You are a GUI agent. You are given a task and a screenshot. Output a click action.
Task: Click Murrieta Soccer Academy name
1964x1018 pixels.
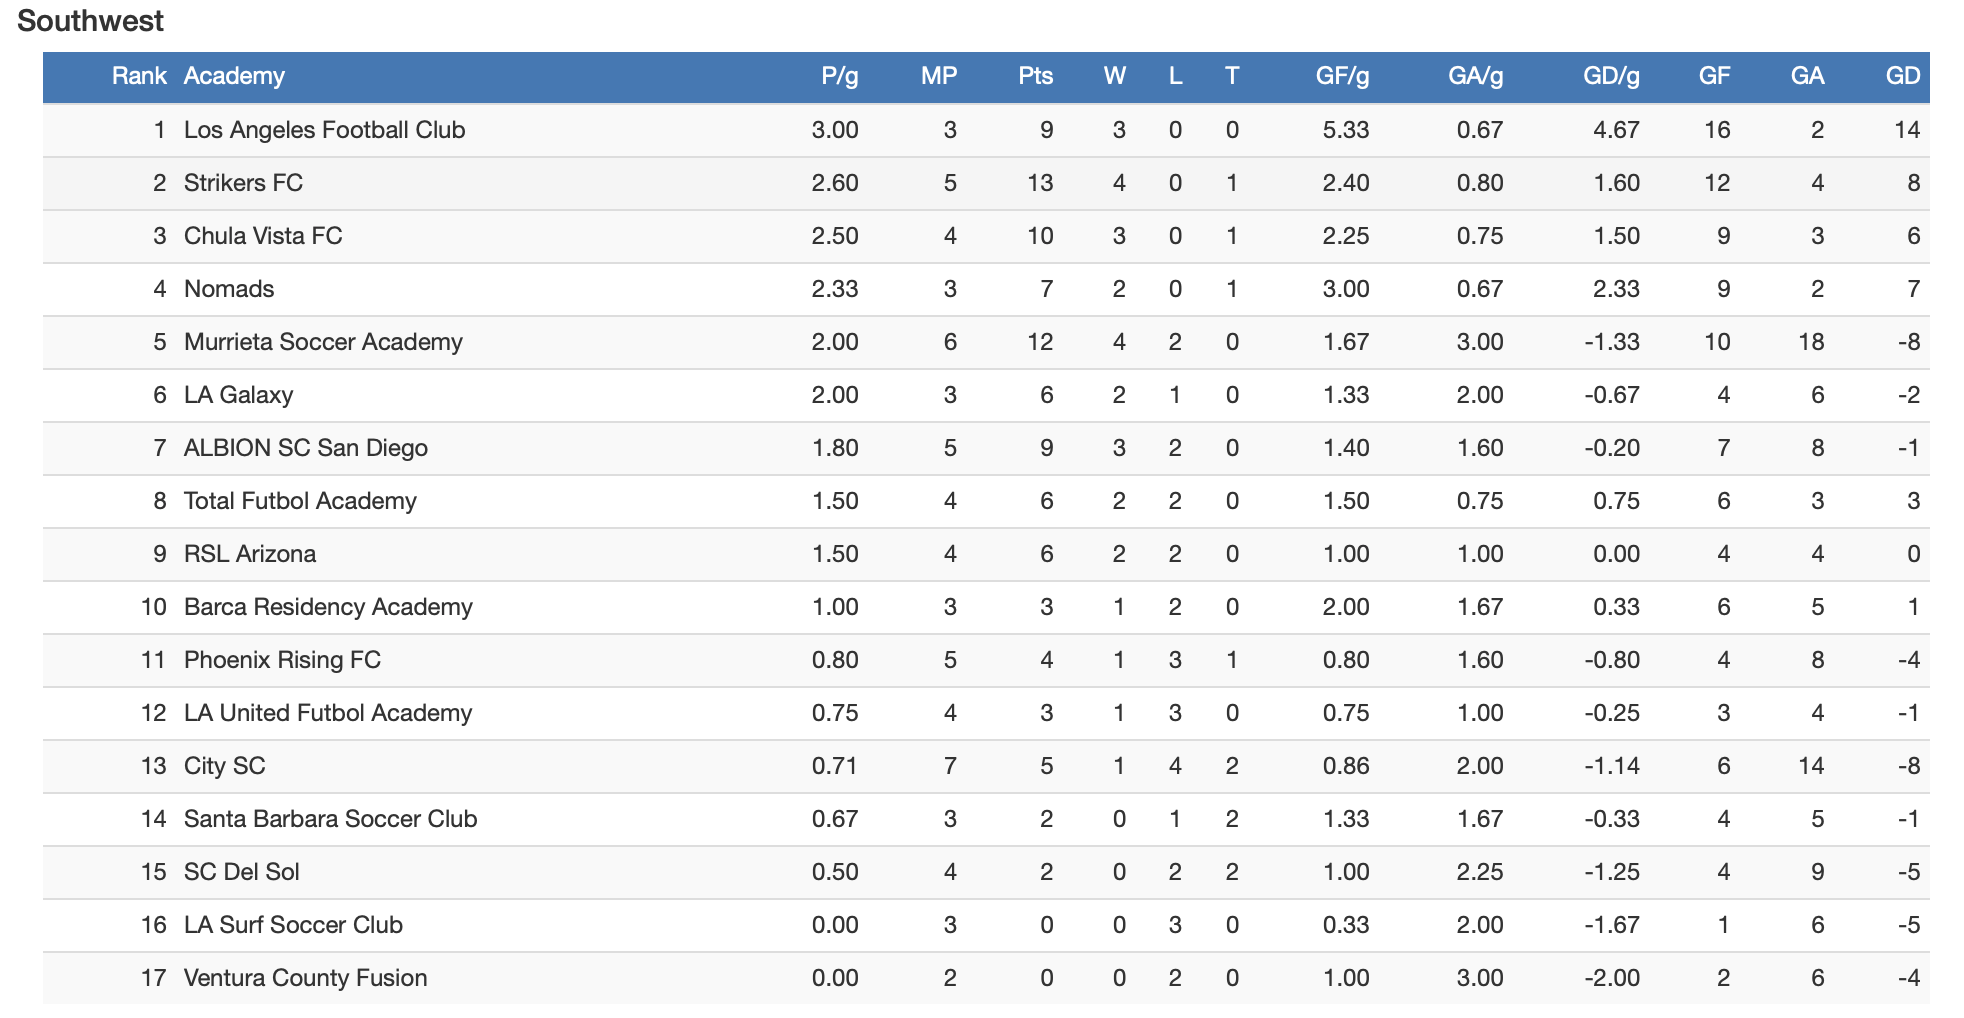click(323, 342)
